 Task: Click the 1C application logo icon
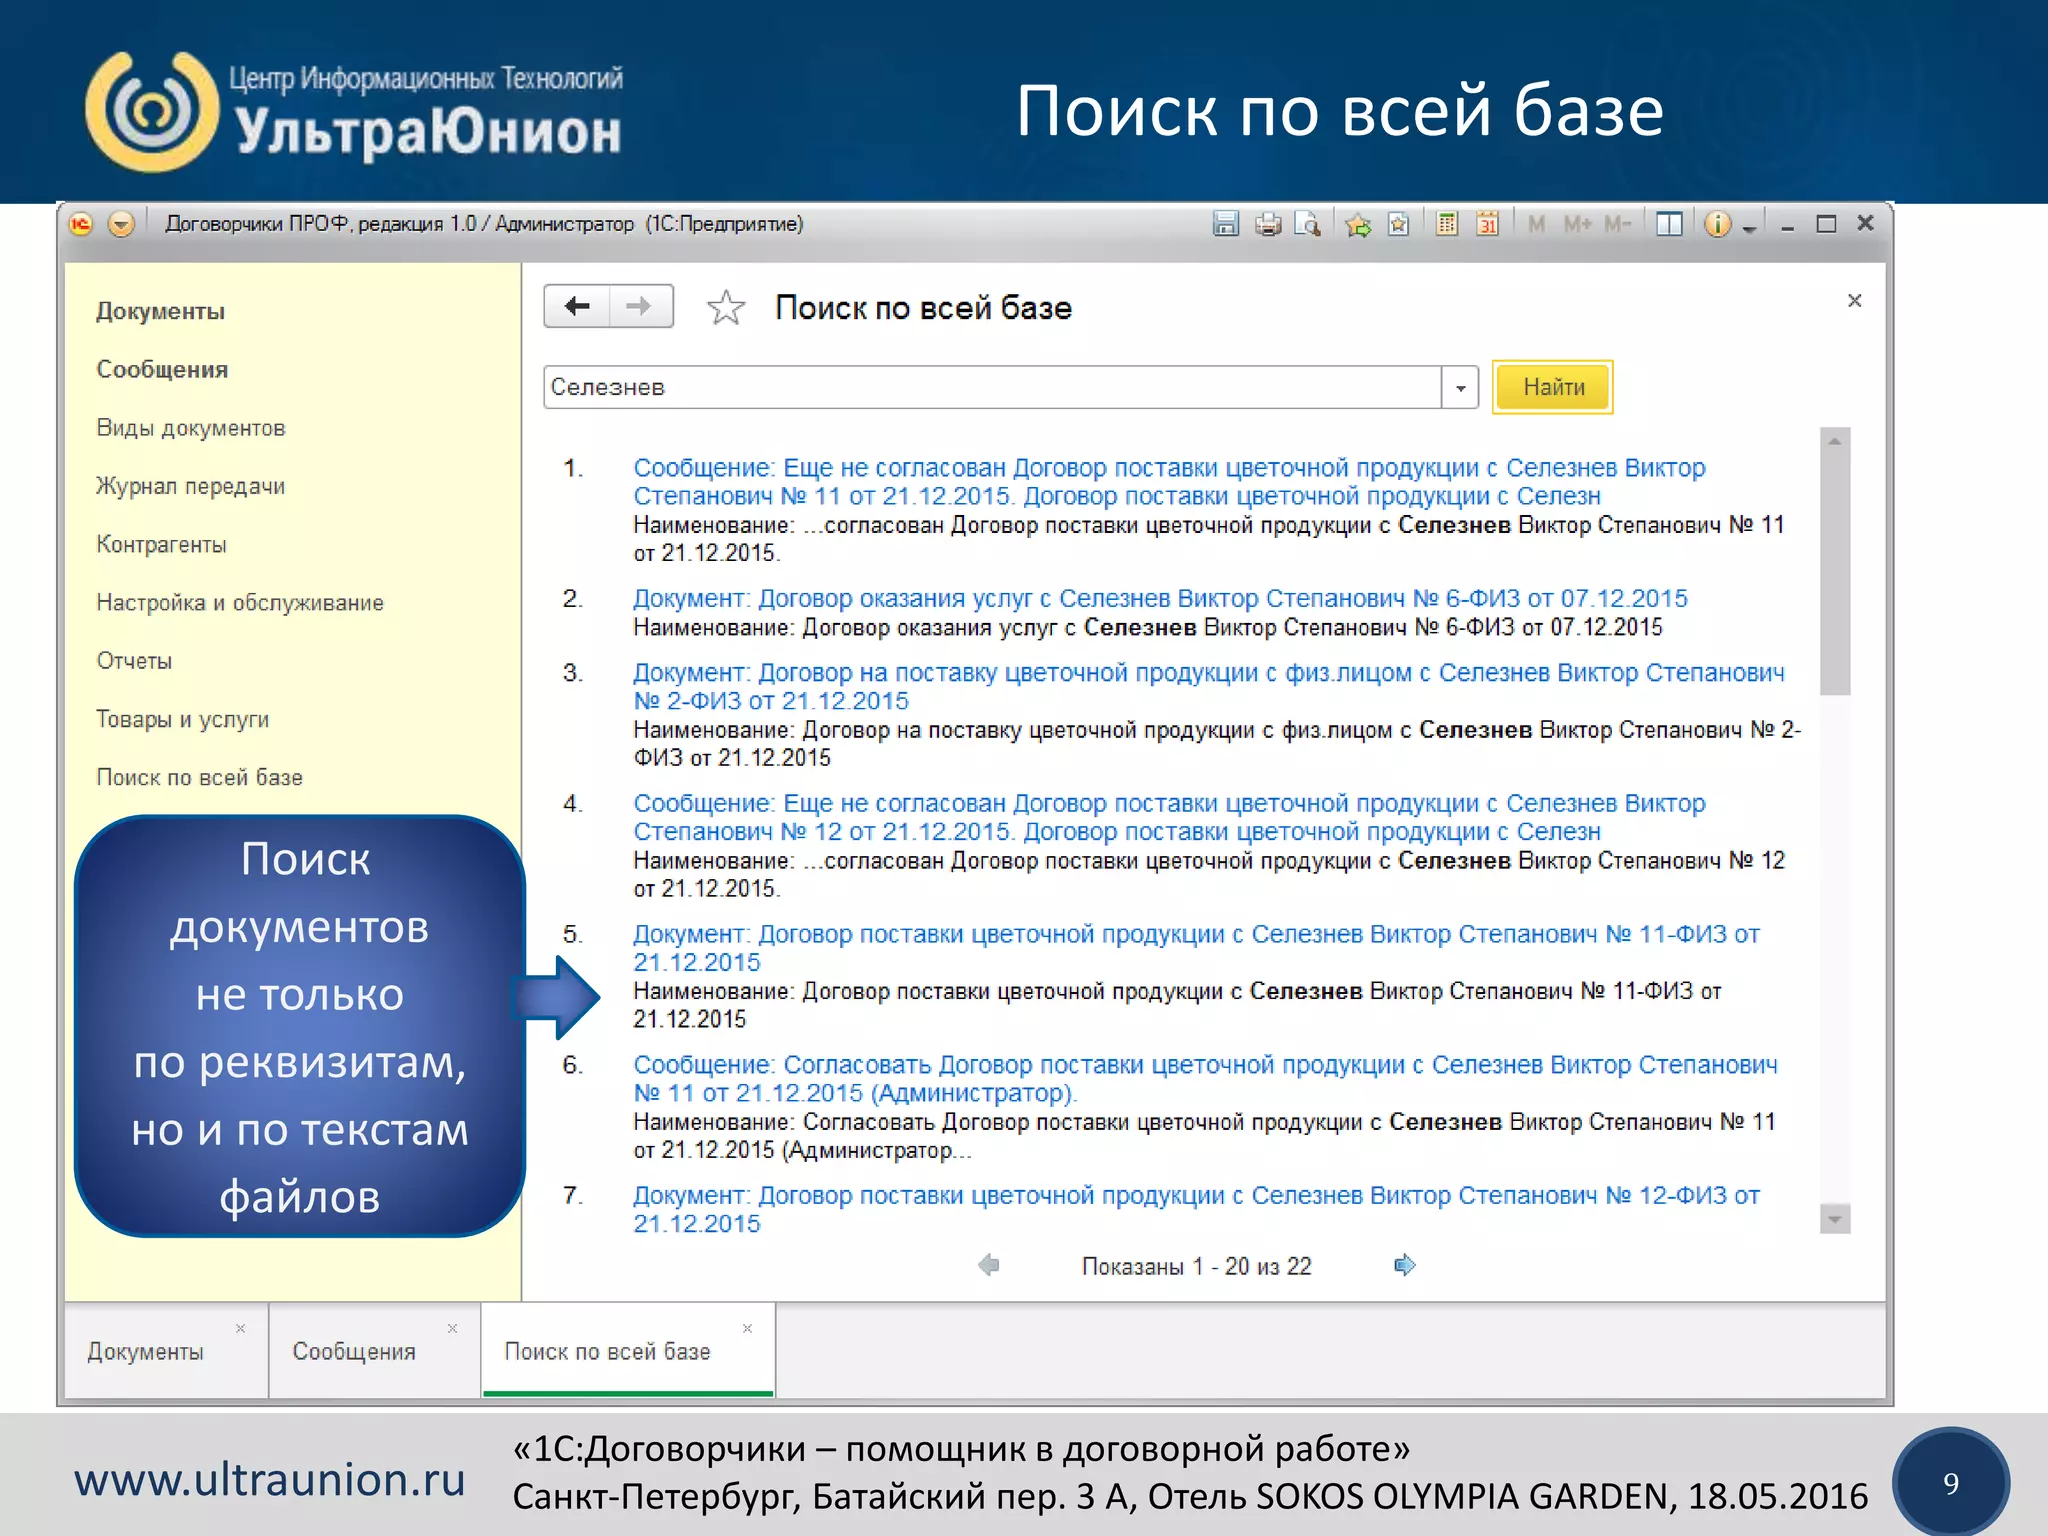[81, 224]
